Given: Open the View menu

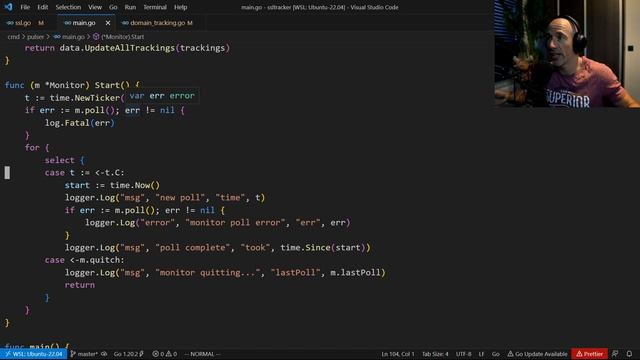Looking at the screenshot, I should pyautogui.click(x=95, y=7).
